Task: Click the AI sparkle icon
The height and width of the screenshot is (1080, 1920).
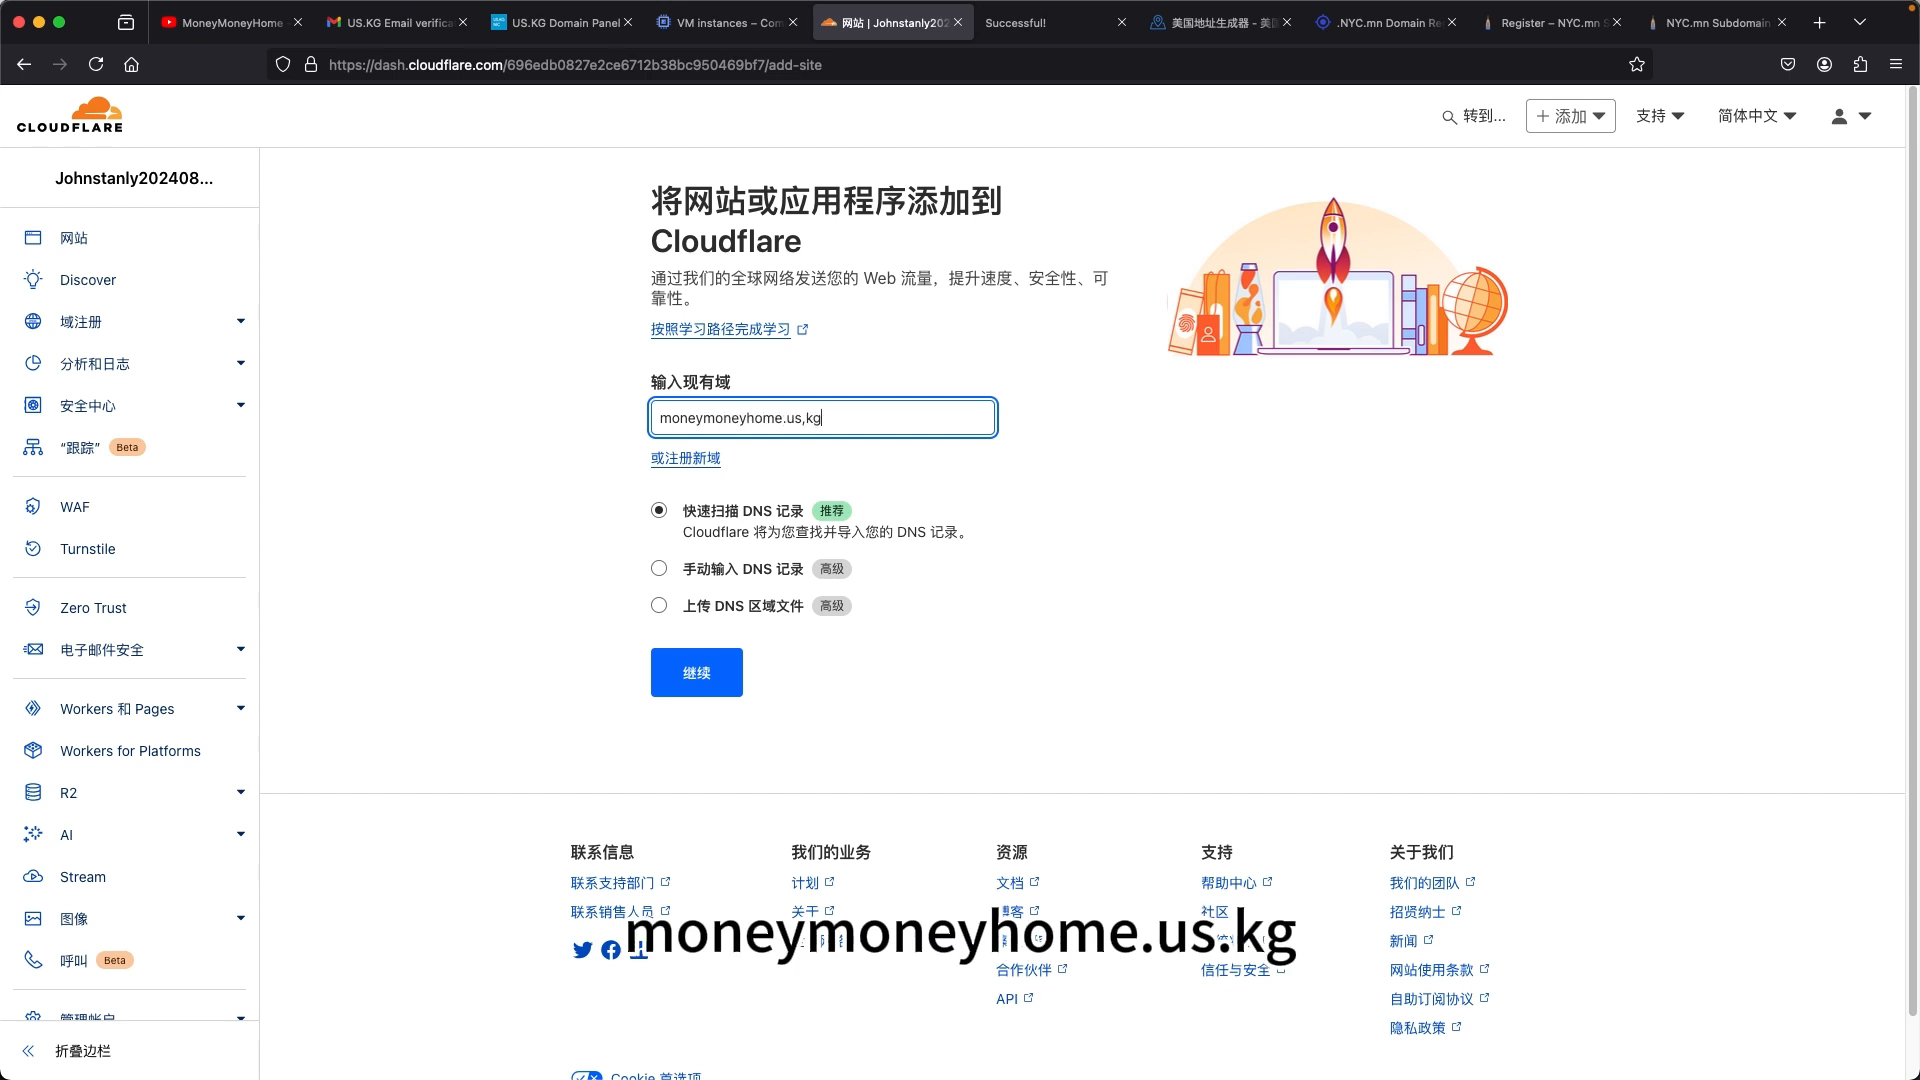Action: (x=33, y=835)
